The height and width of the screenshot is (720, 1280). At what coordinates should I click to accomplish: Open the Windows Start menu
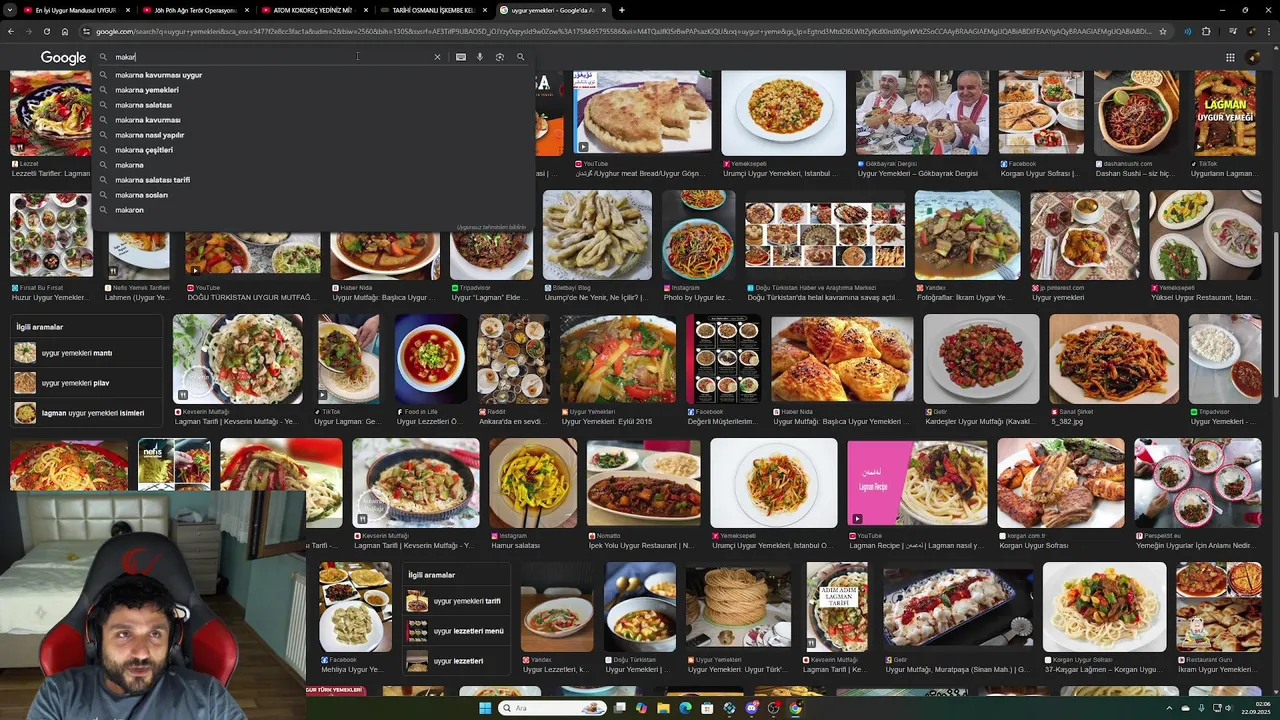[485, 708]
